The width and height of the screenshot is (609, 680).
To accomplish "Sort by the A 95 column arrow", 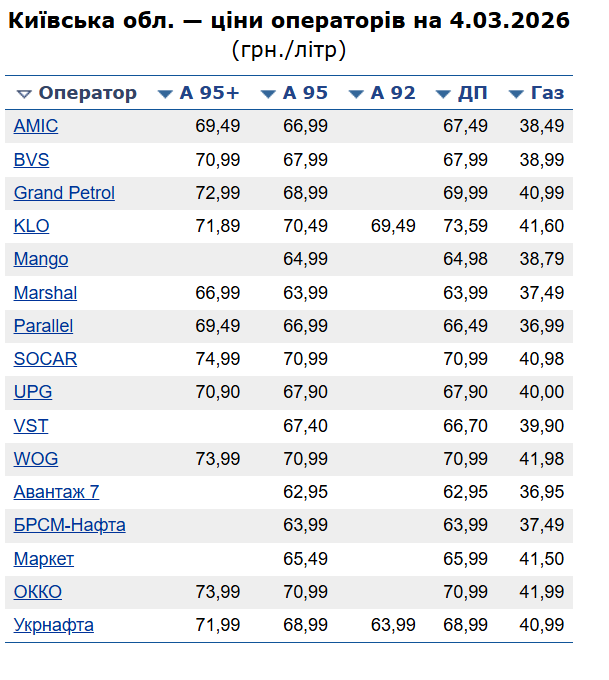I will point(267,94).
